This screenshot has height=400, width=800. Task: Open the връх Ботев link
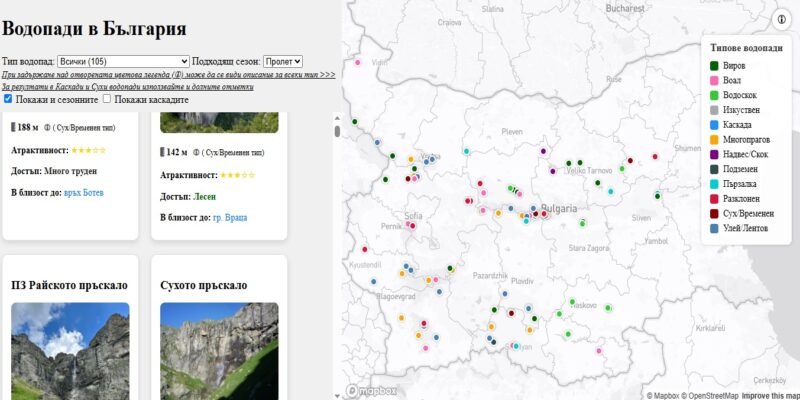pos(84,193)
